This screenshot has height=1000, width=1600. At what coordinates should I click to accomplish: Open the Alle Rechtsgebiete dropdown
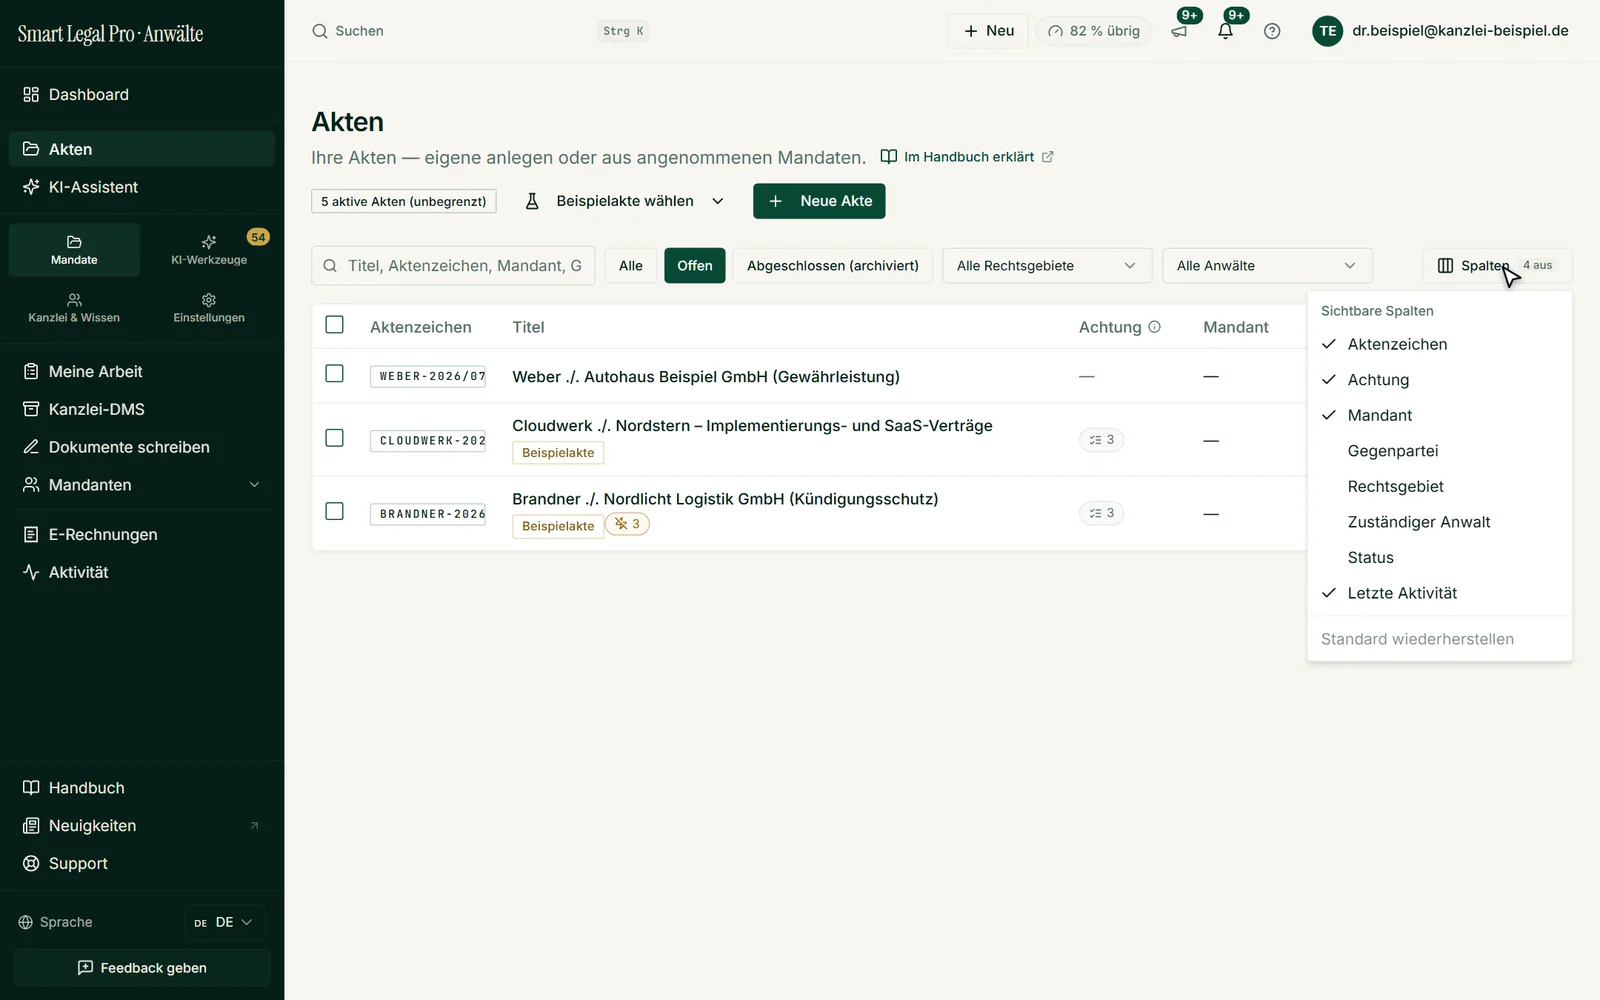1047,266
